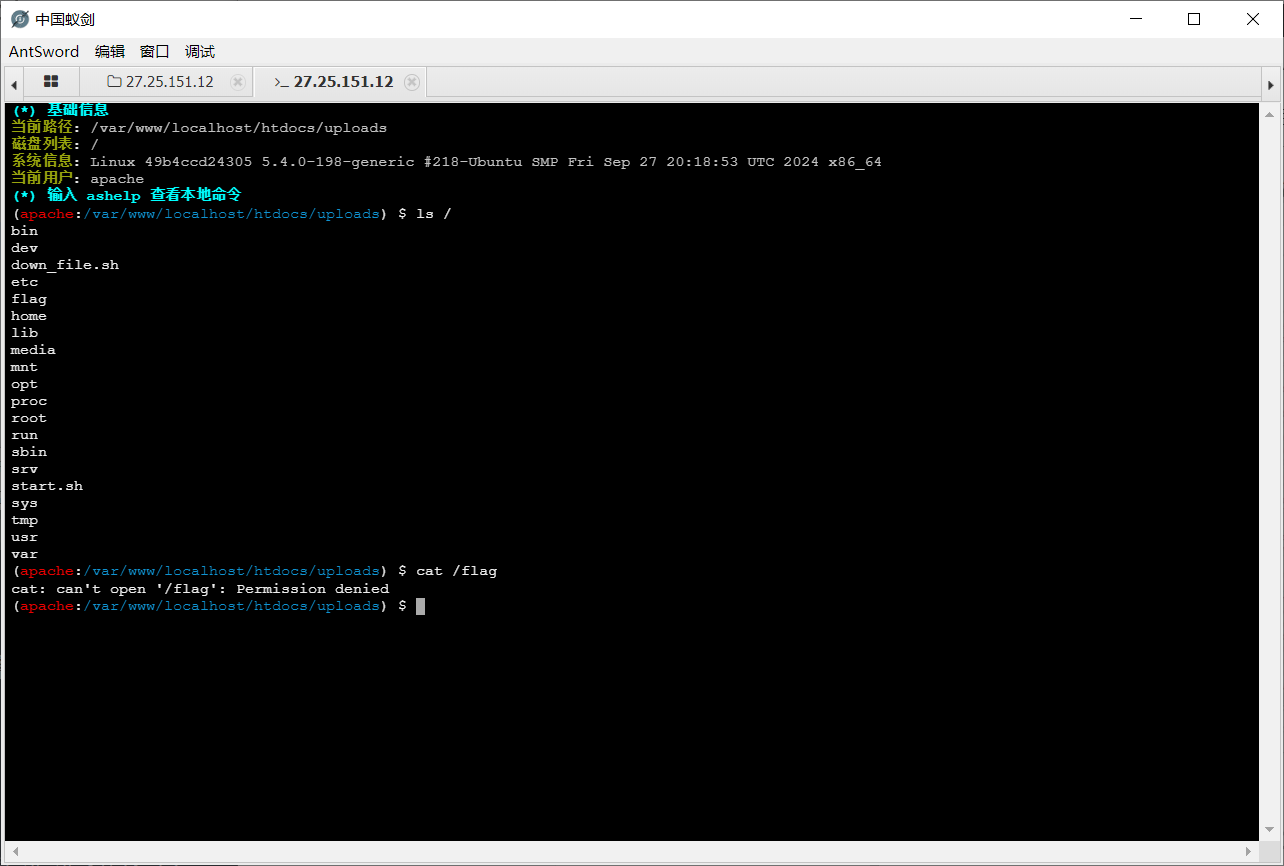Click the tab strip left scroll arrow
Screen dimensions: 1284x866
(x=14, y=83)
